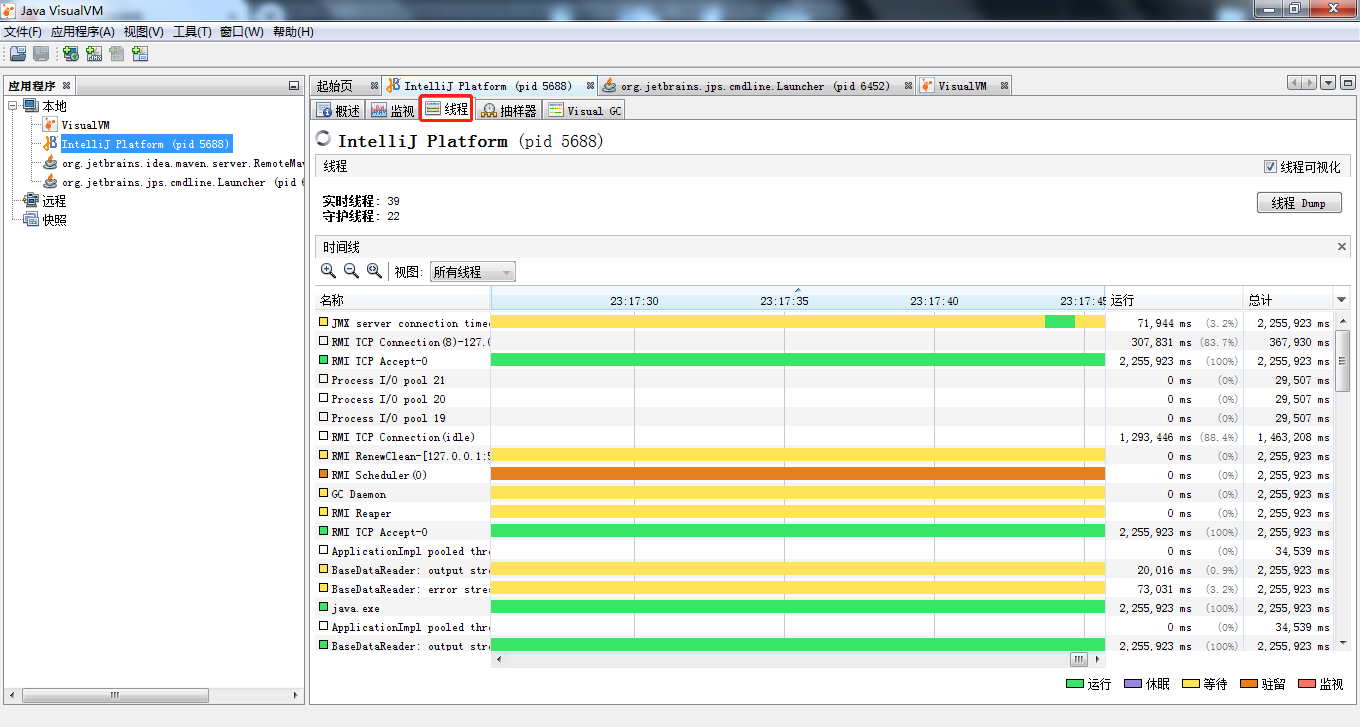Viewport: 1360px width, 727px height.
Task: Click the 23:17:35 timeline marker
Action: pos(784,300)
